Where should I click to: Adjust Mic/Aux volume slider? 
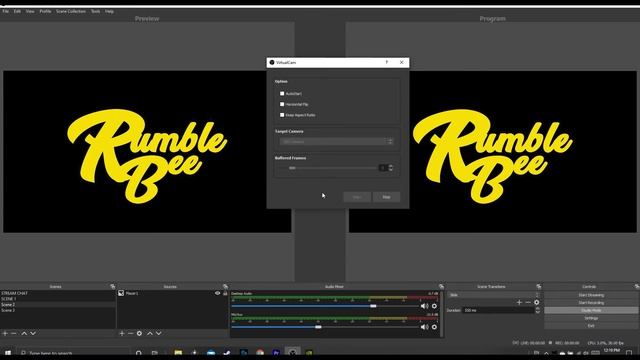point(325,327)
